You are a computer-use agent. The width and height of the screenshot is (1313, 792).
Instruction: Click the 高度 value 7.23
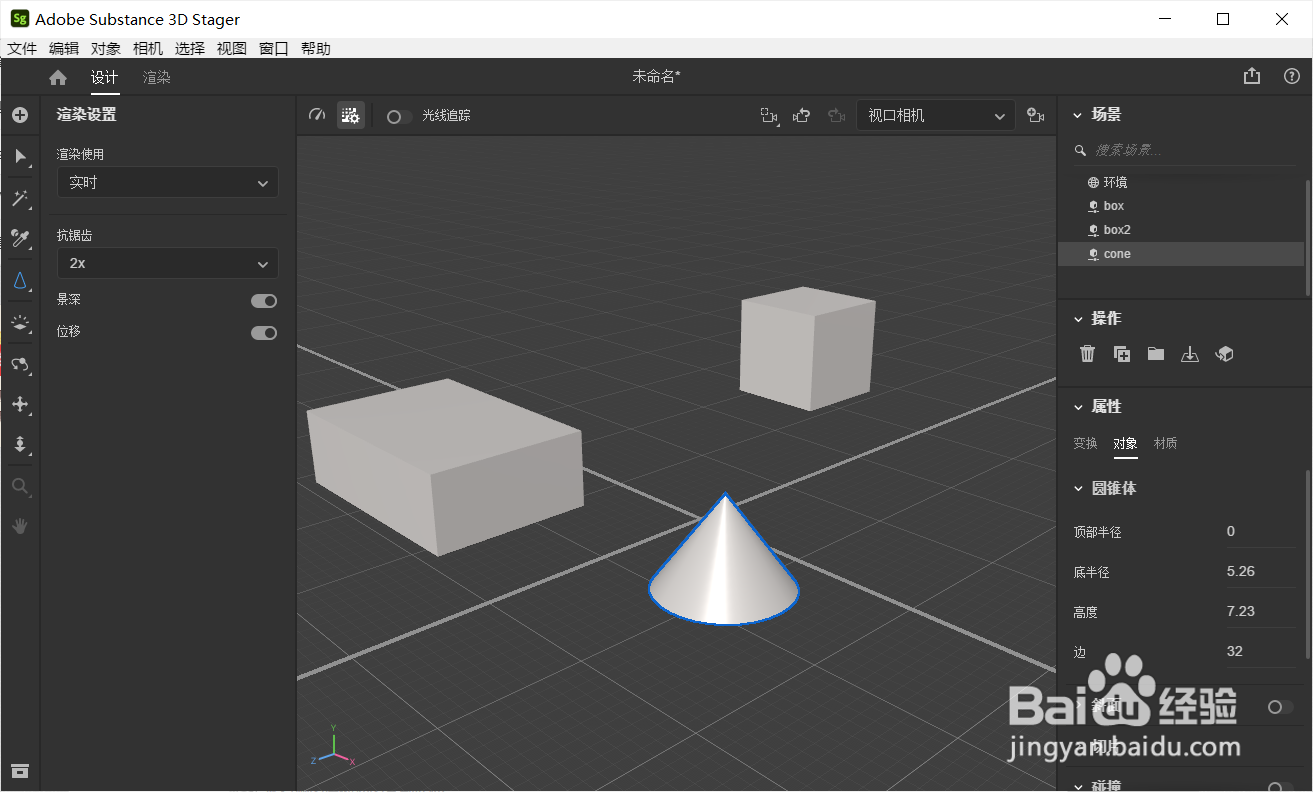click(x=1260, y=611)
